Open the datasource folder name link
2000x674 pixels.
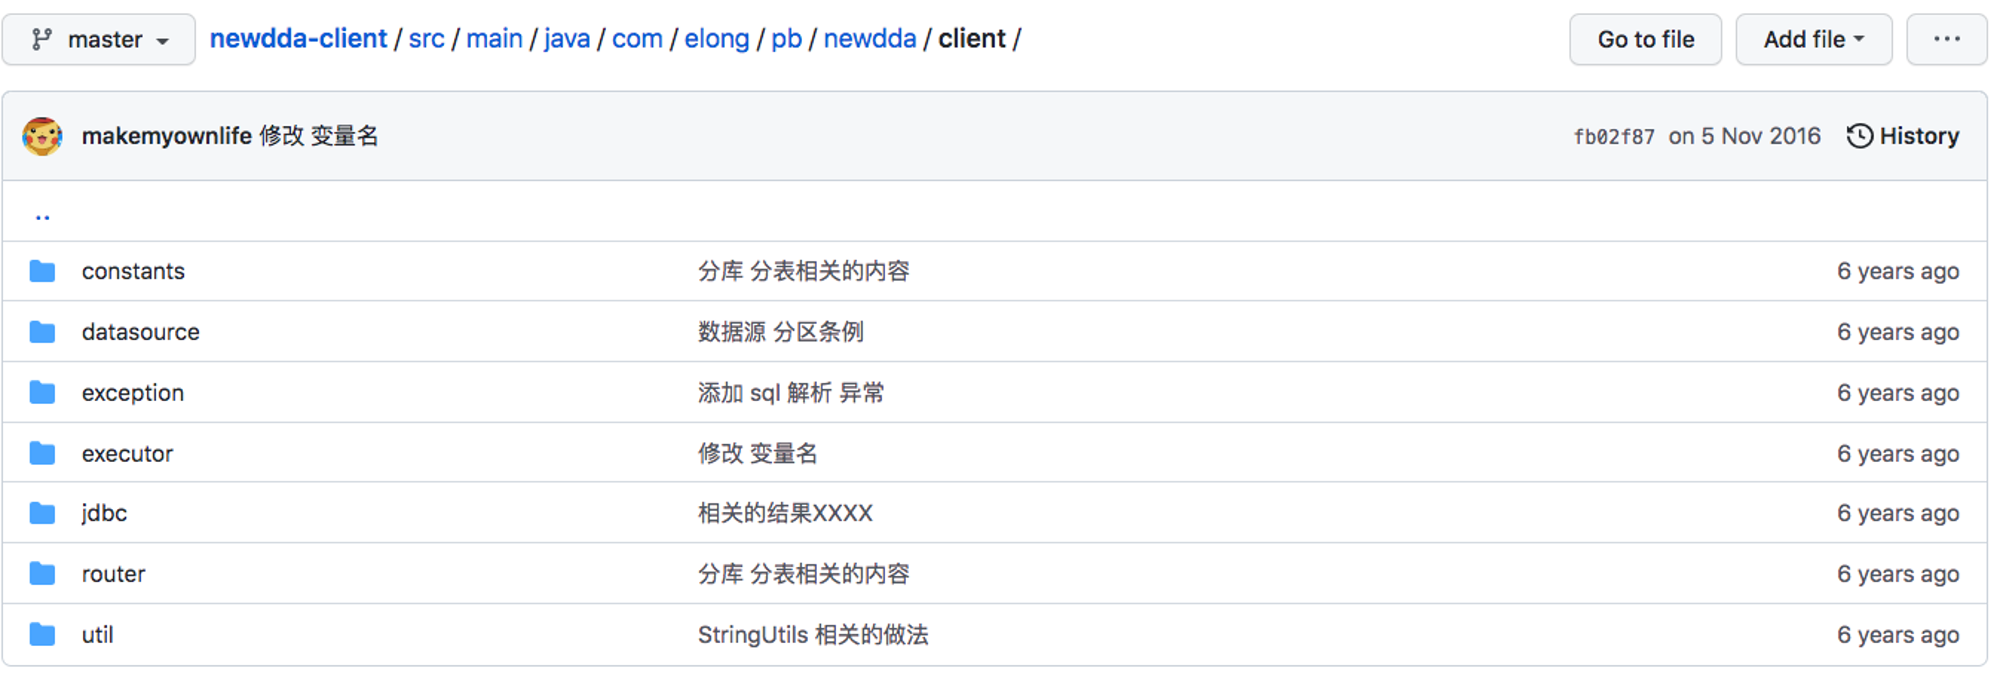(141, 332)
